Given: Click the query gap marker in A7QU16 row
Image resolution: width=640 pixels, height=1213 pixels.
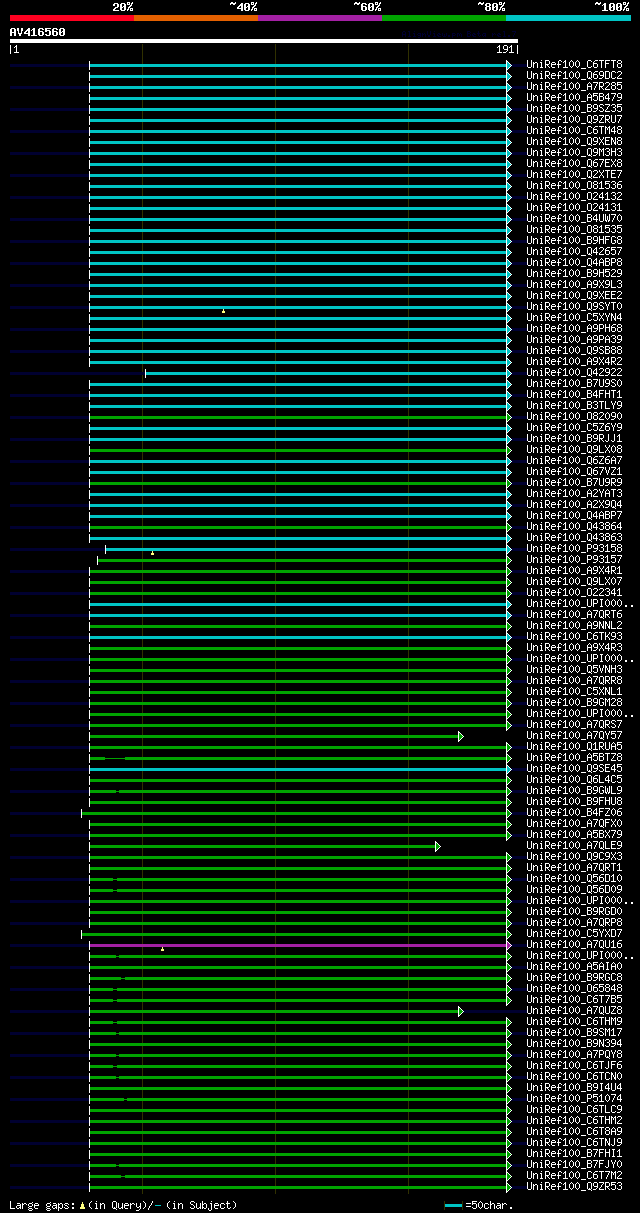Looking at the screenshot, I should [162, 949].
